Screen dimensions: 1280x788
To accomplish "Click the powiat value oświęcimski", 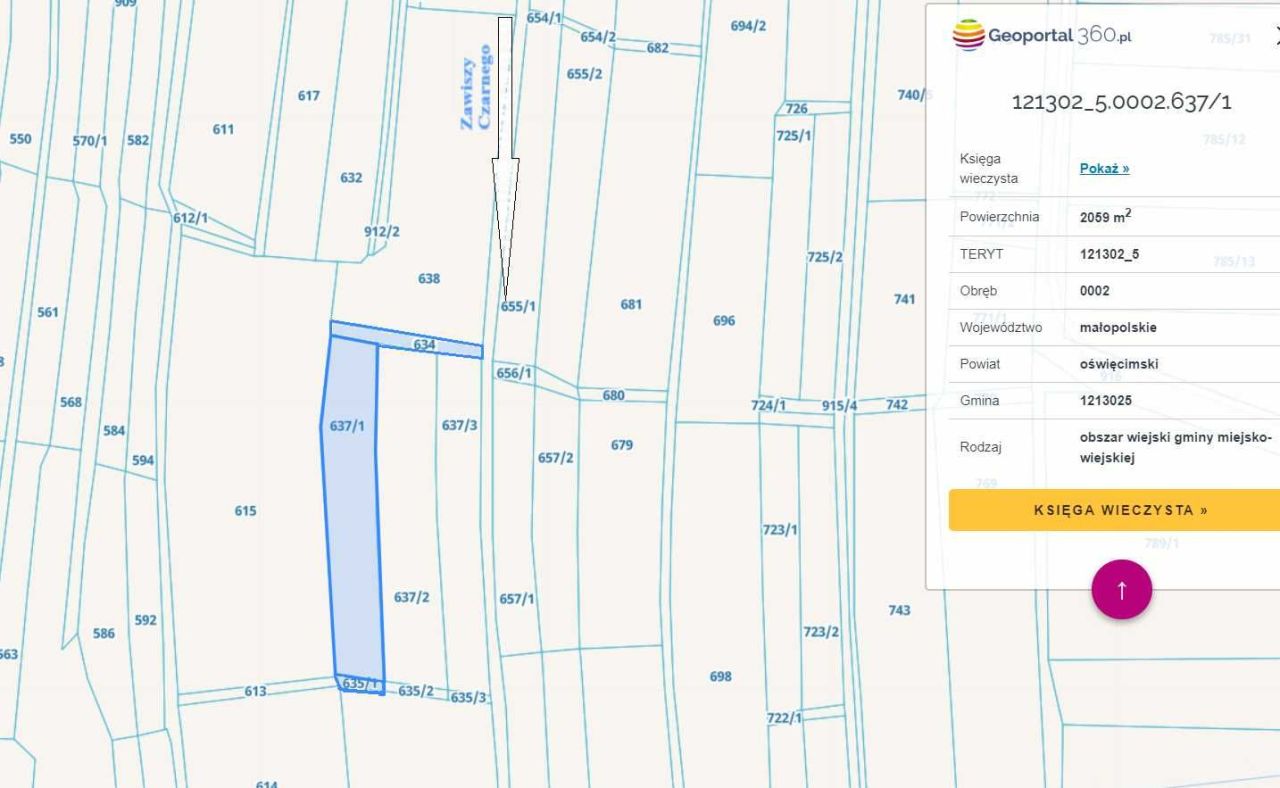I will pyautogui.click(x=1119, y=364).
